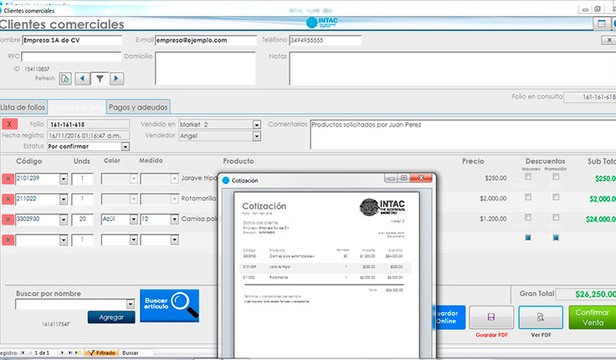Open the Medida dropdown showing 12

pos(174,219)
